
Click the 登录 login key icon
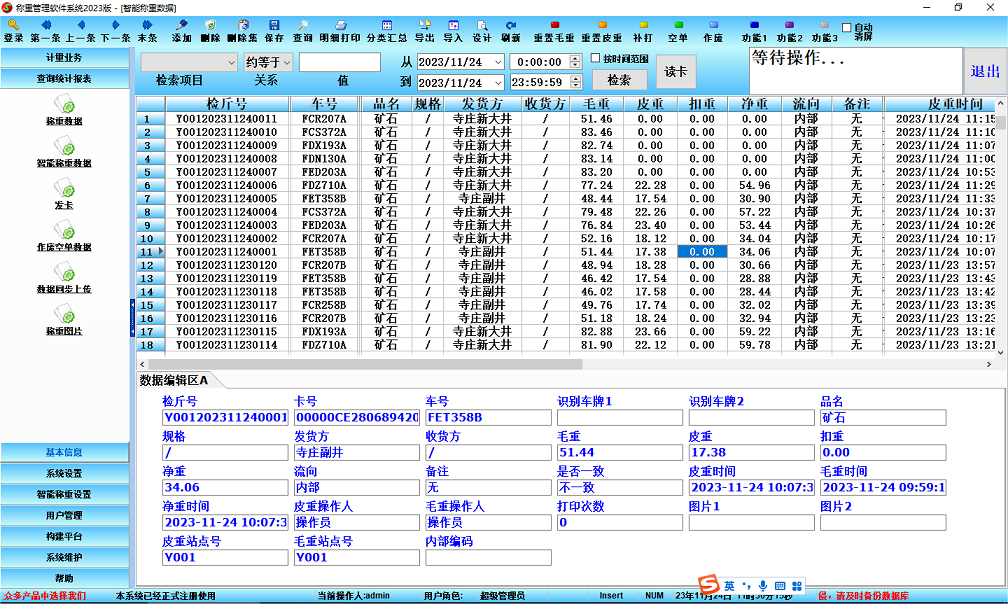(x=14, y=31)
